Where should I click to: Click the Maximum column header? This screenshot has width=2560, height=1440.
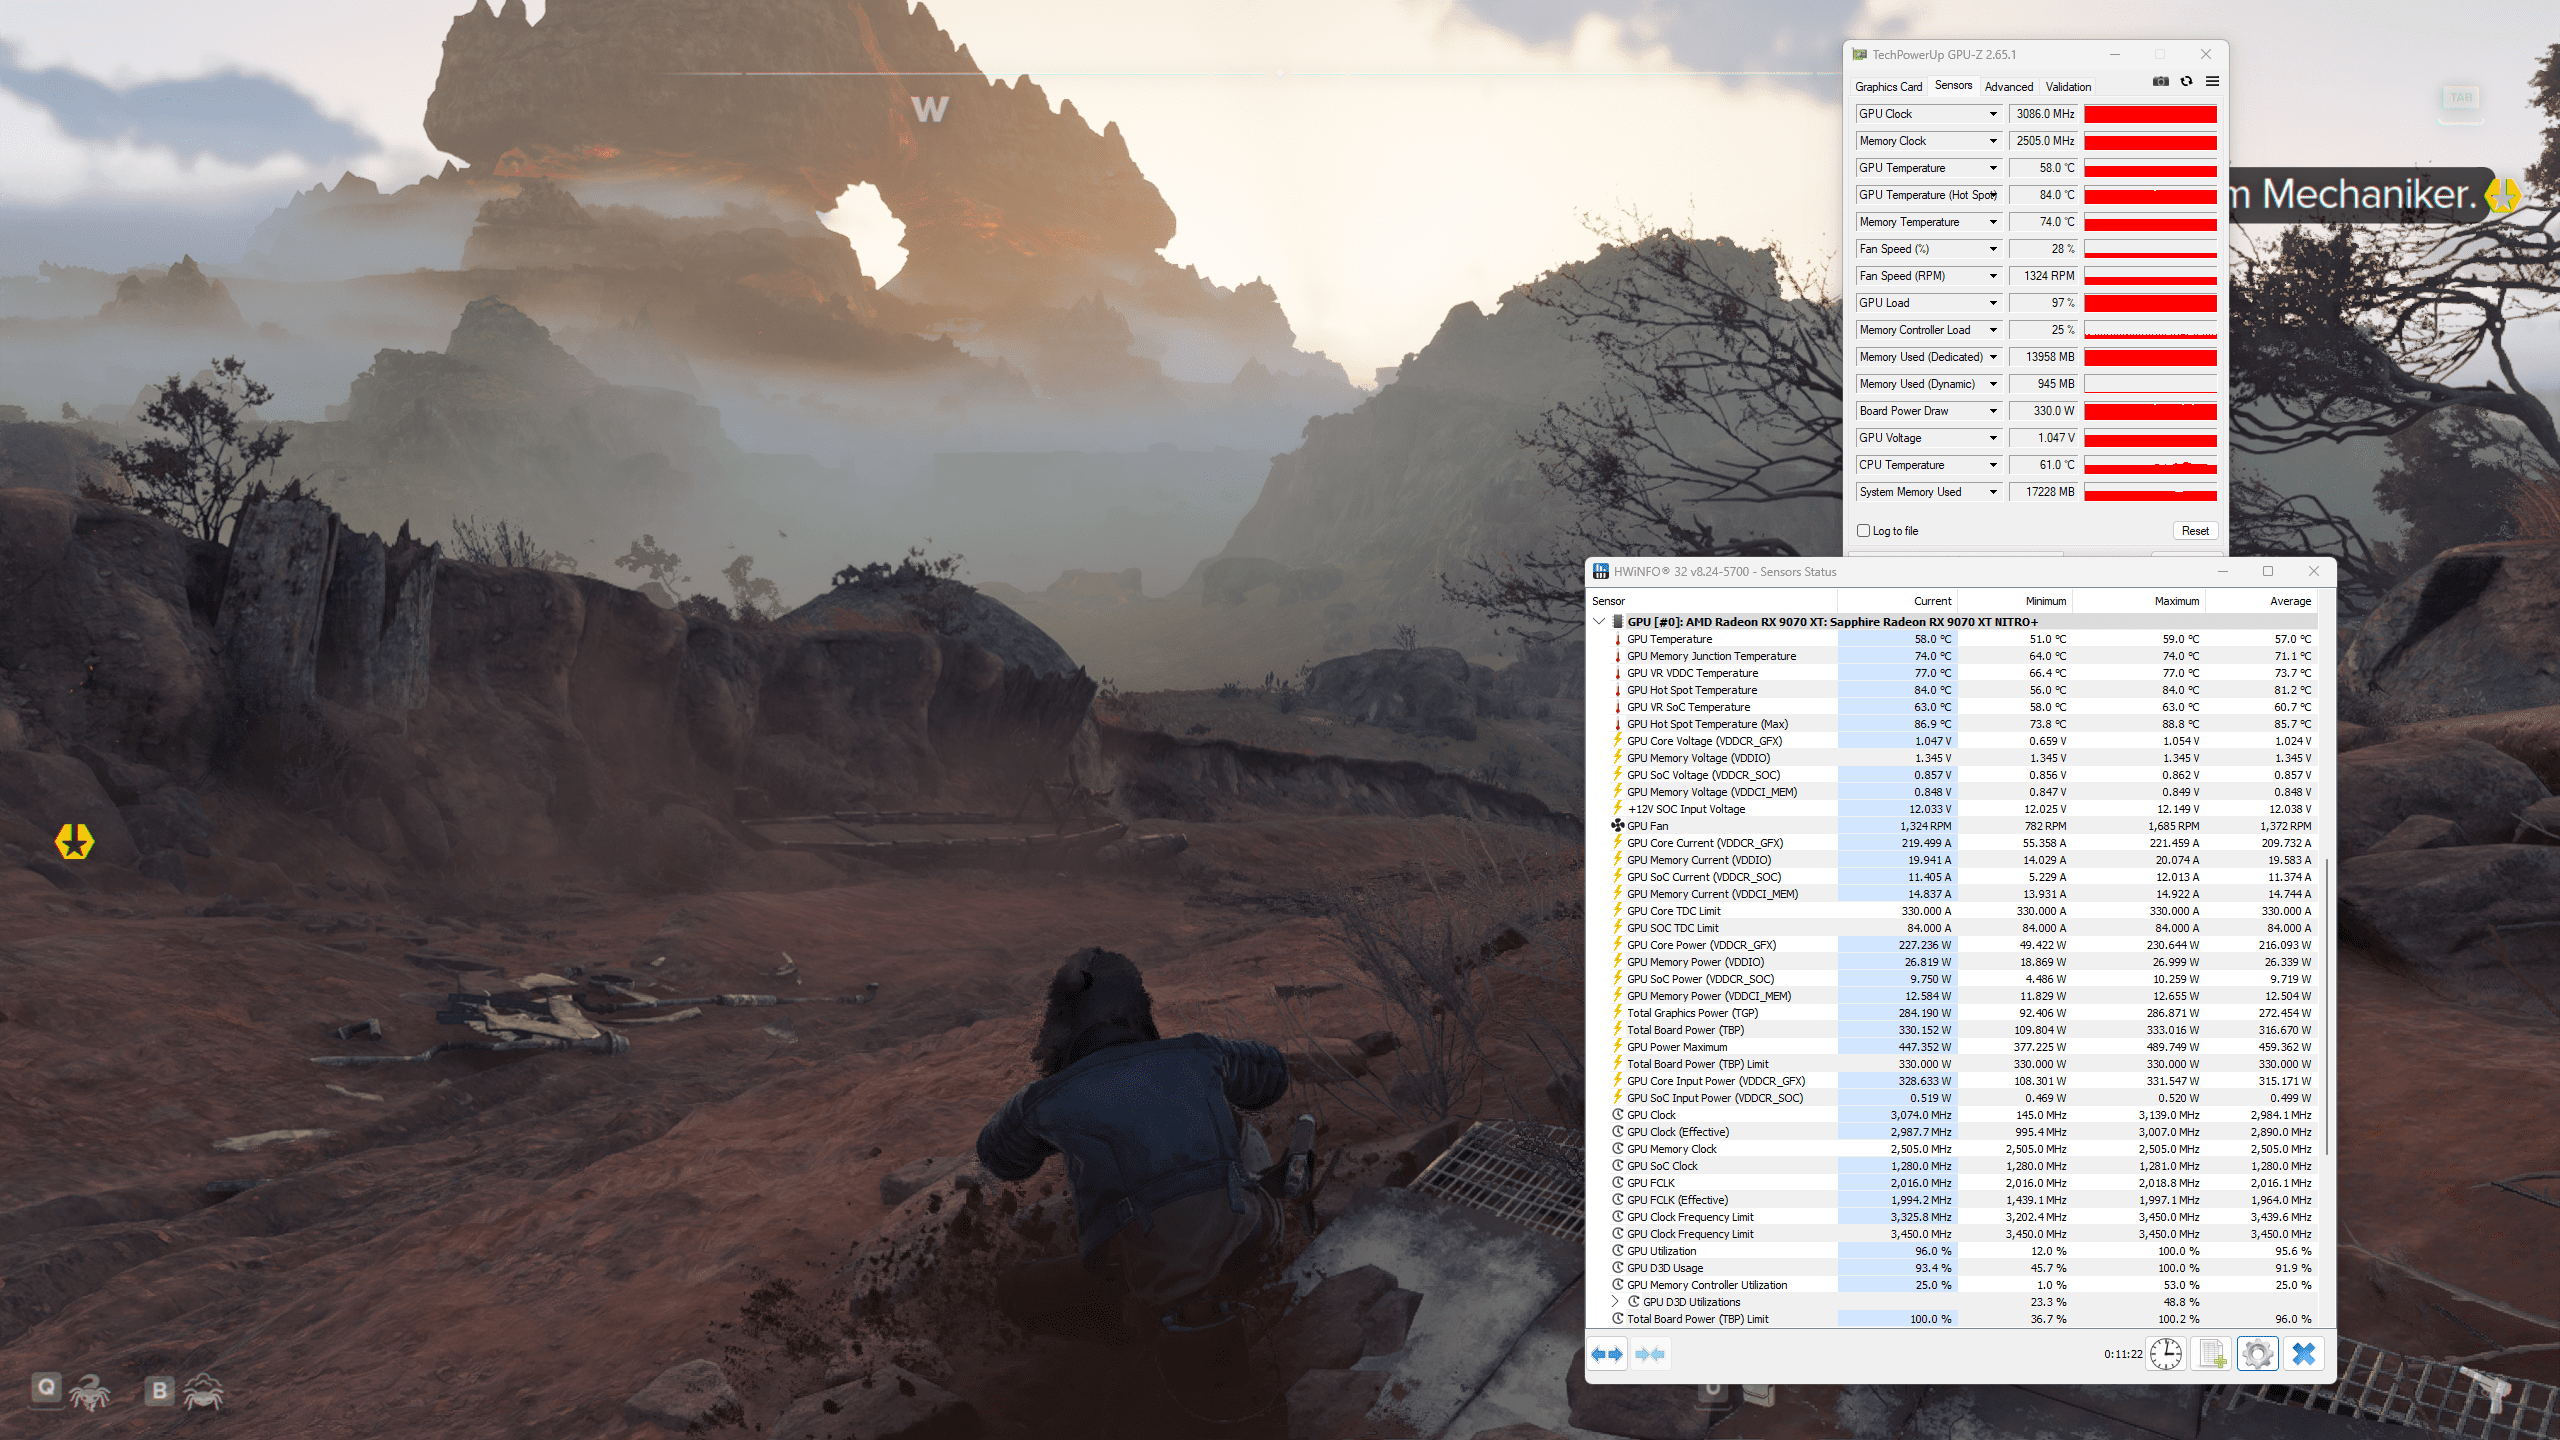[x=2138, y=601]
